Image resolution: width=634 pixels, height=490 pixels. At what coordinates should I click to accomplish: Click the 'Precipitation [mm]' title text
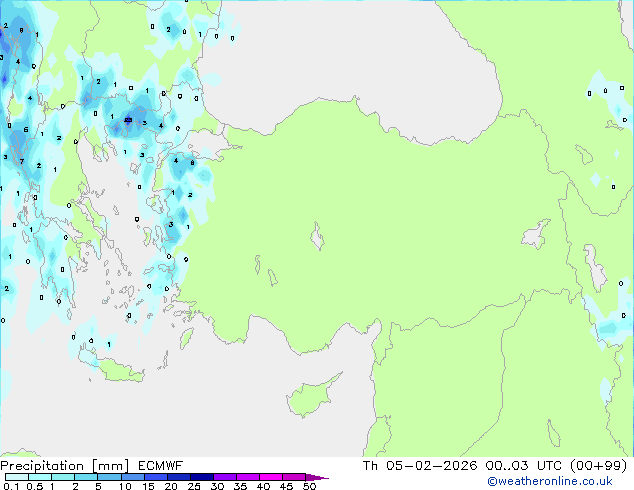[65, 466]
